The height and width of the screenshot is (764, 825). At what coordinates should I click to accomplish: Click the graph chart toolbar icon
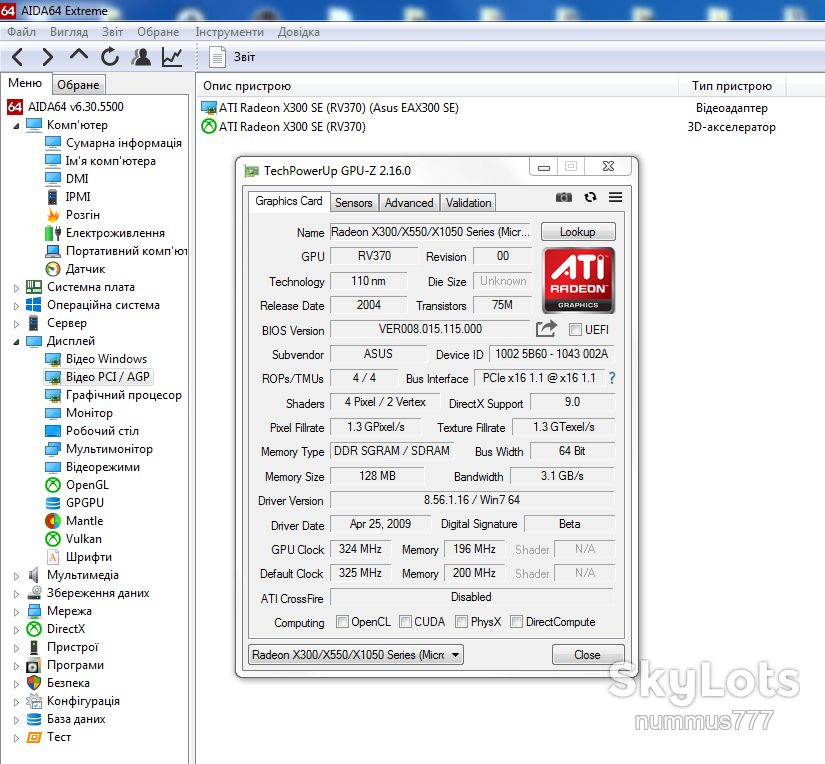(172, 56)
